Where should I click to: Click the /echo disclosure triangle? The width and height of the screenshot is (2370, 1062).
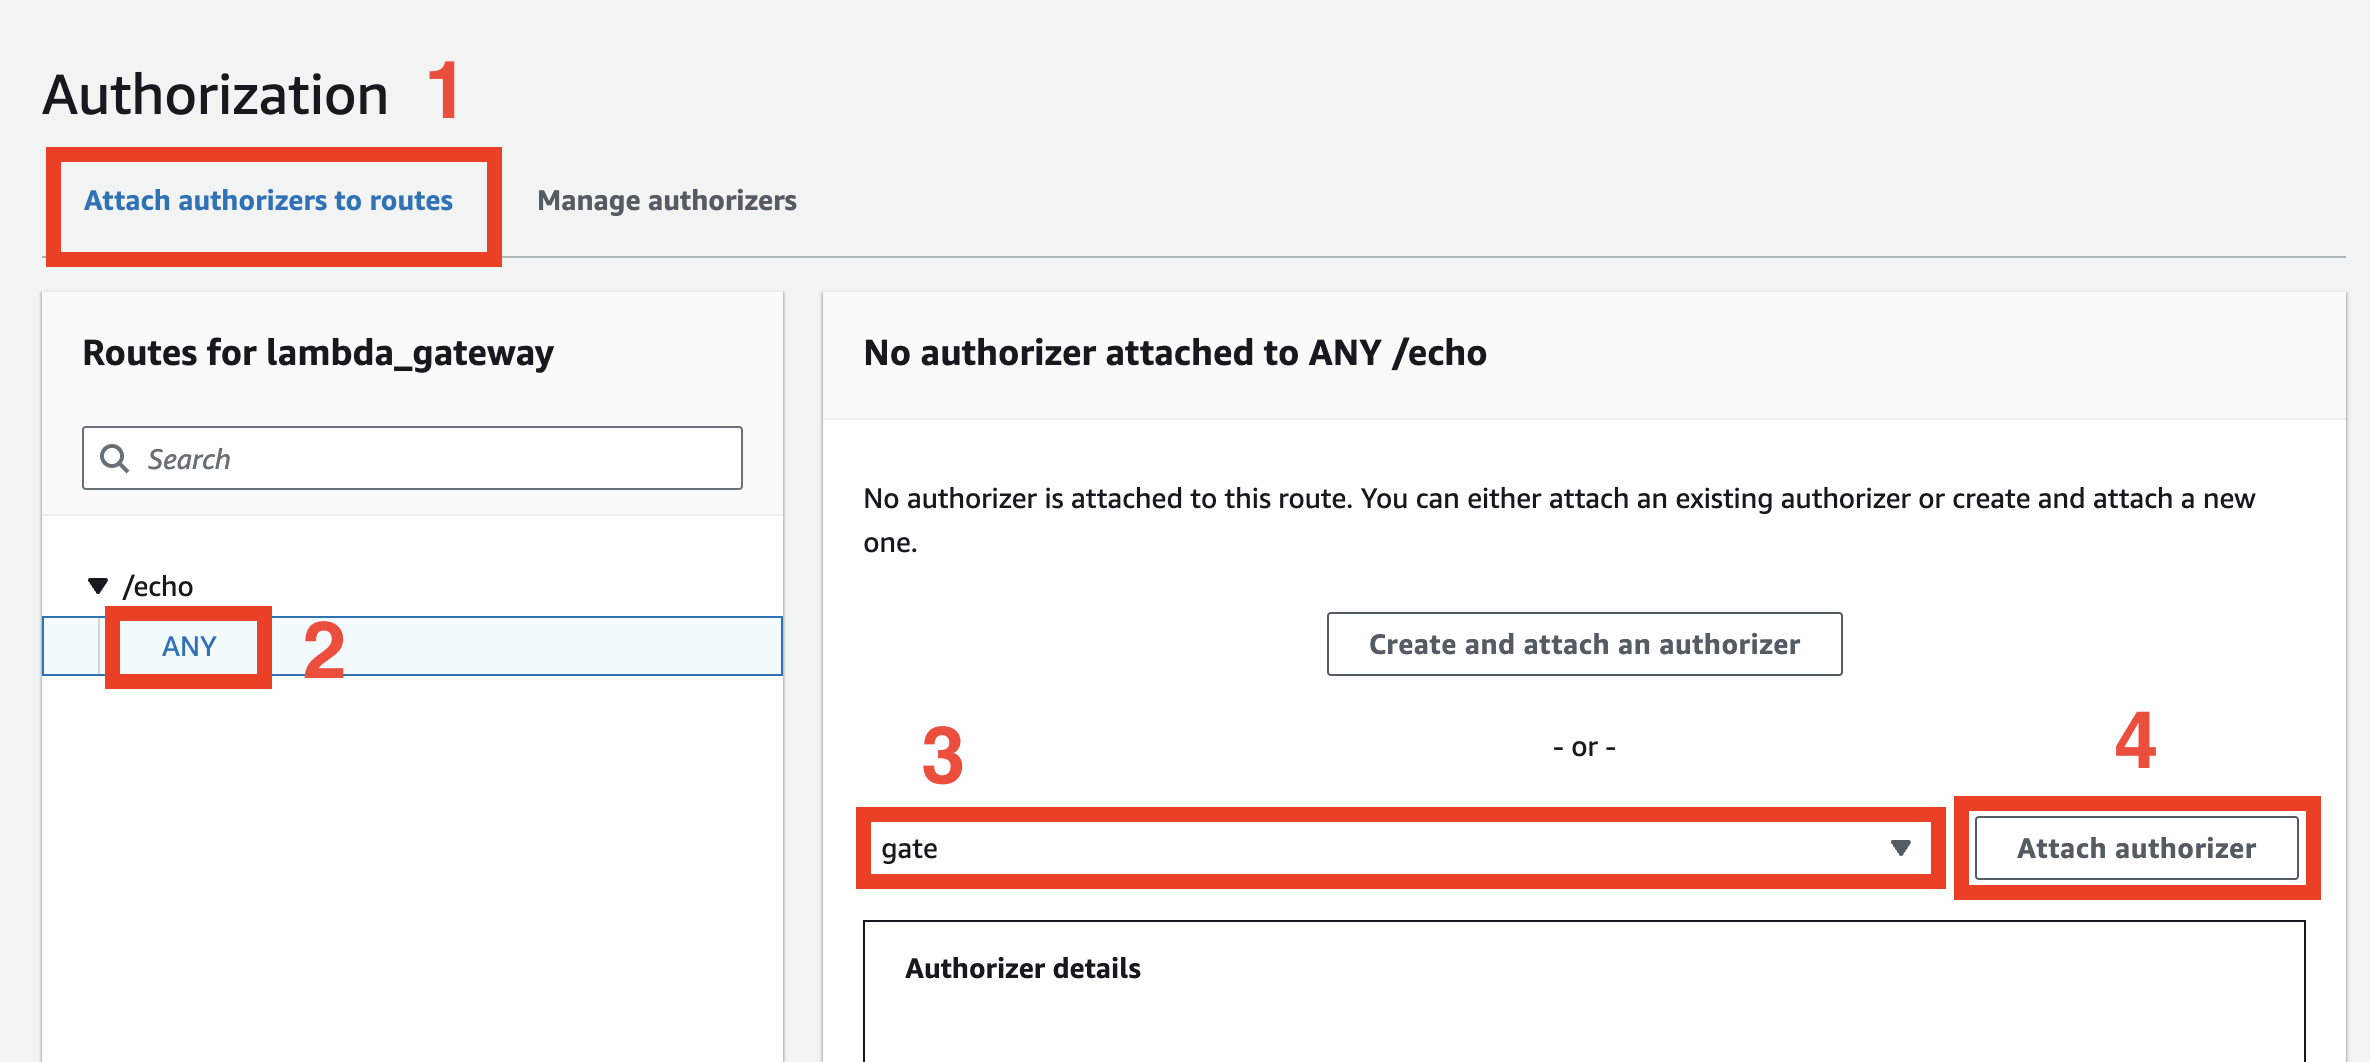click(x=97, y=585)
